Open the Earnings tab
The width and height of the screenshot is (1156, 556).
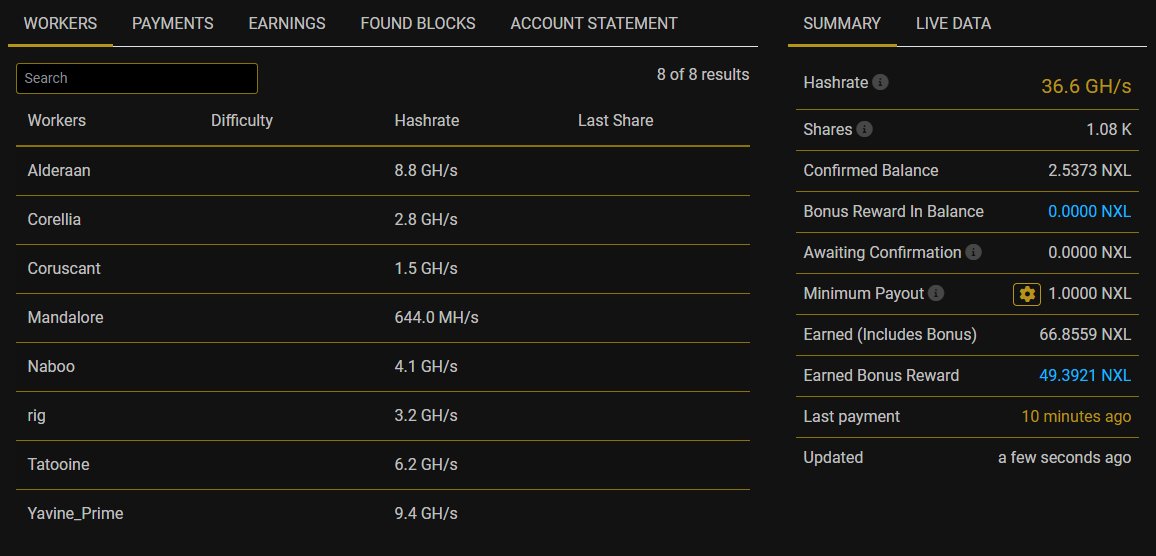click(287, 24)
